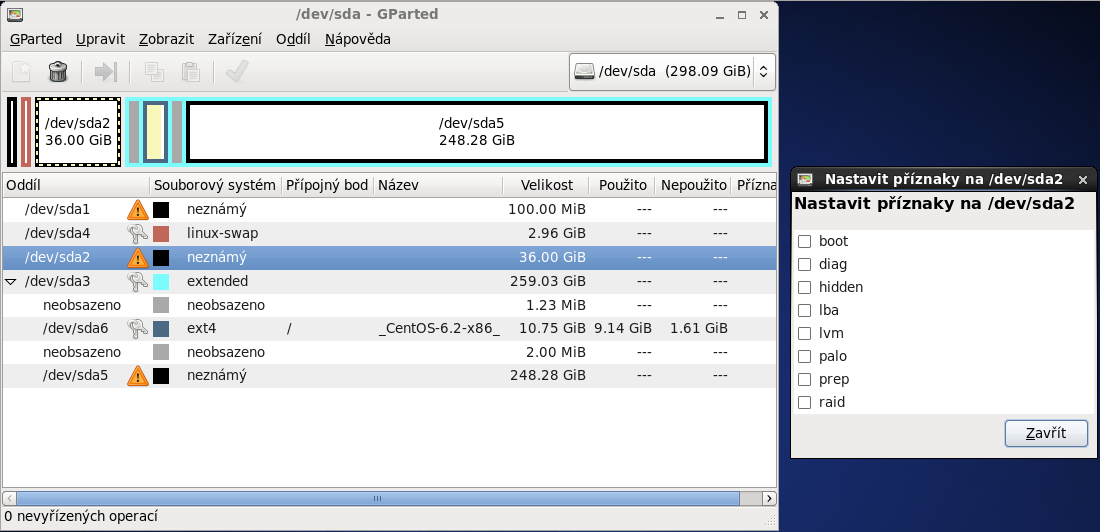
Task: Sort by the Přípojný bod column header
Action: [328, 185]
